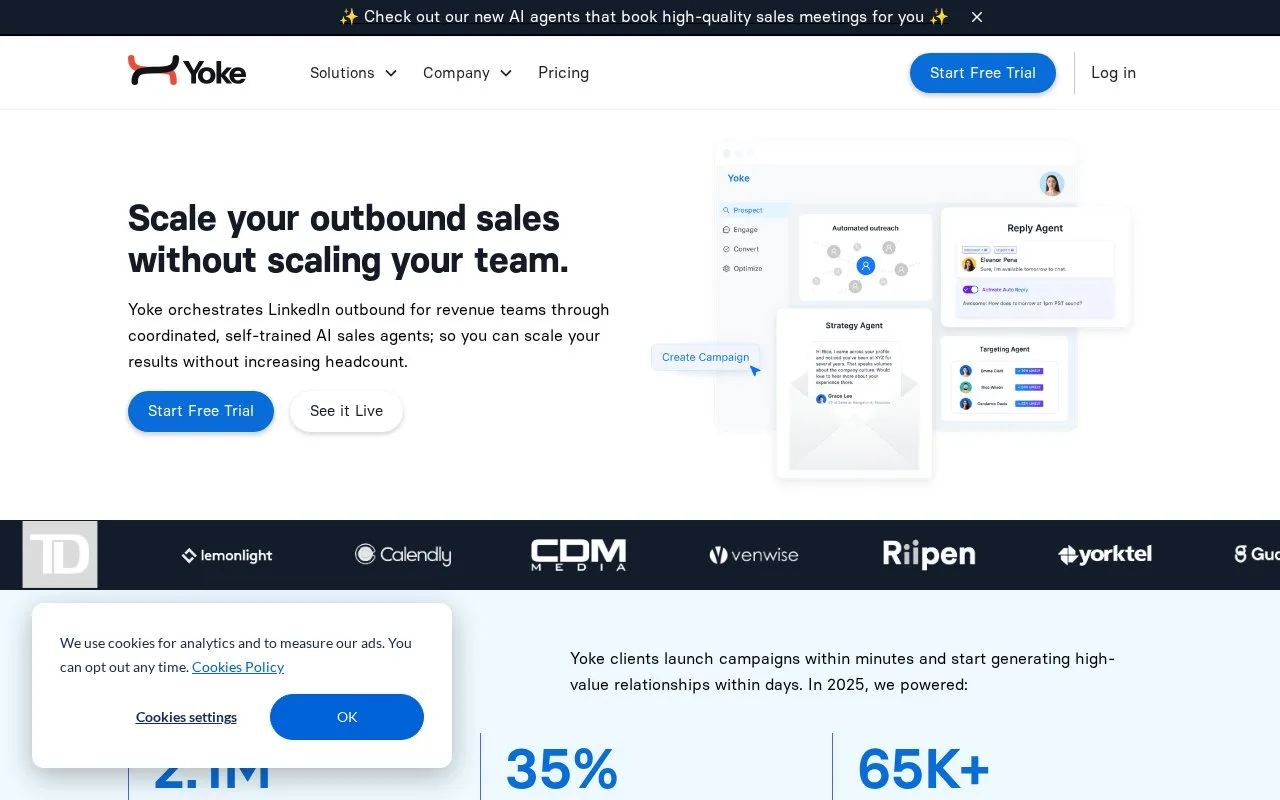Click headline "Scale your outbound sales"

point(344,217)
